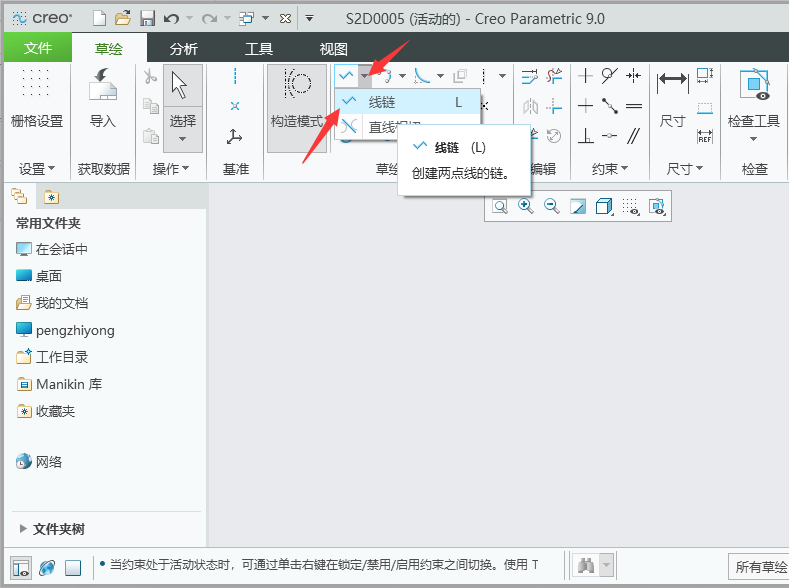Open the fillet type dropdown arrow
This screenshot has height=588, width=789.
[x=440, y=76]
